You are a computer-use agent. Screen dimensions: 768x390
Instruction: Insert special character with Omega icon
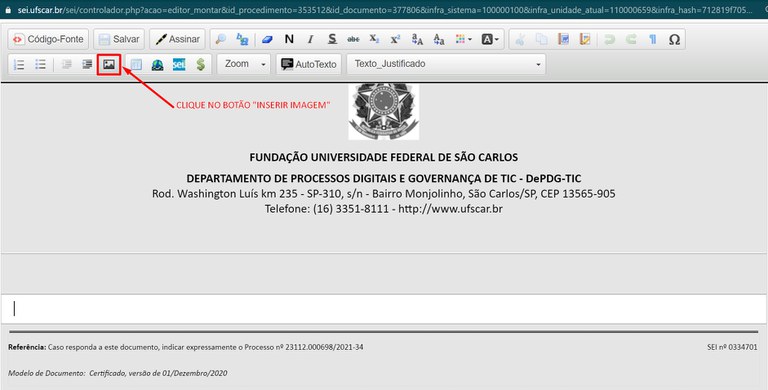(x=674, y=39)
